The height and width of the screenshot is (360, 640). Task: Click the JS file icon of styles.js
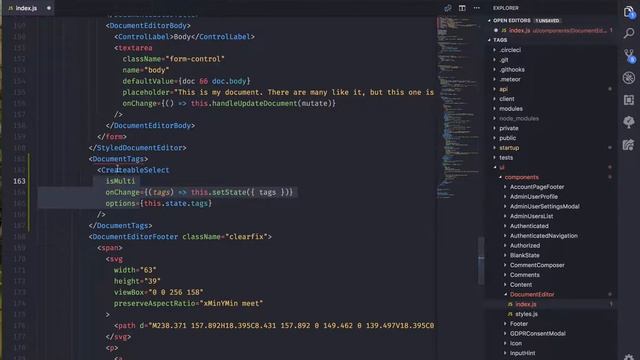510,314
